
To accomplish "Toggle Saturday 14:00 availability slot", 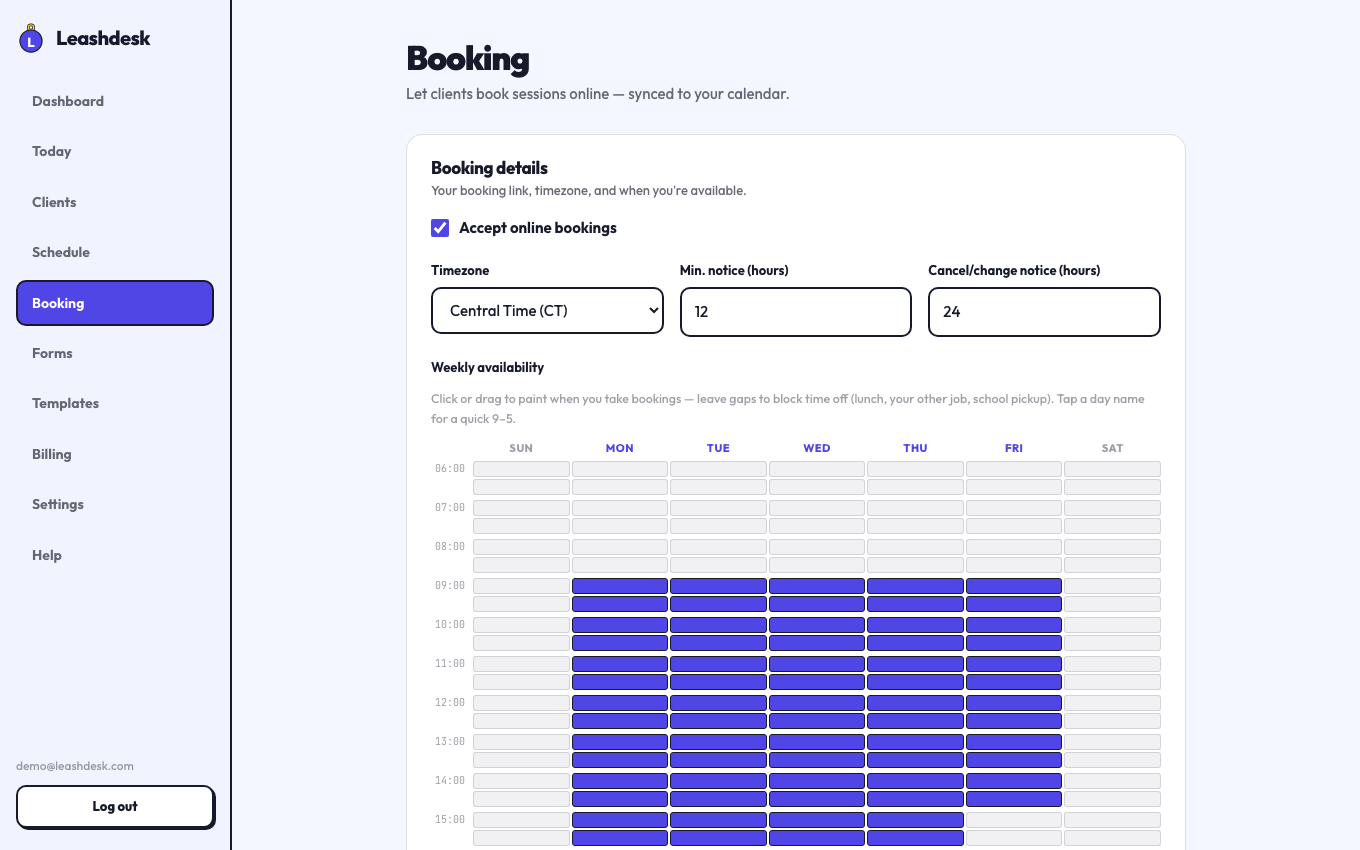I will (1112, 781).
